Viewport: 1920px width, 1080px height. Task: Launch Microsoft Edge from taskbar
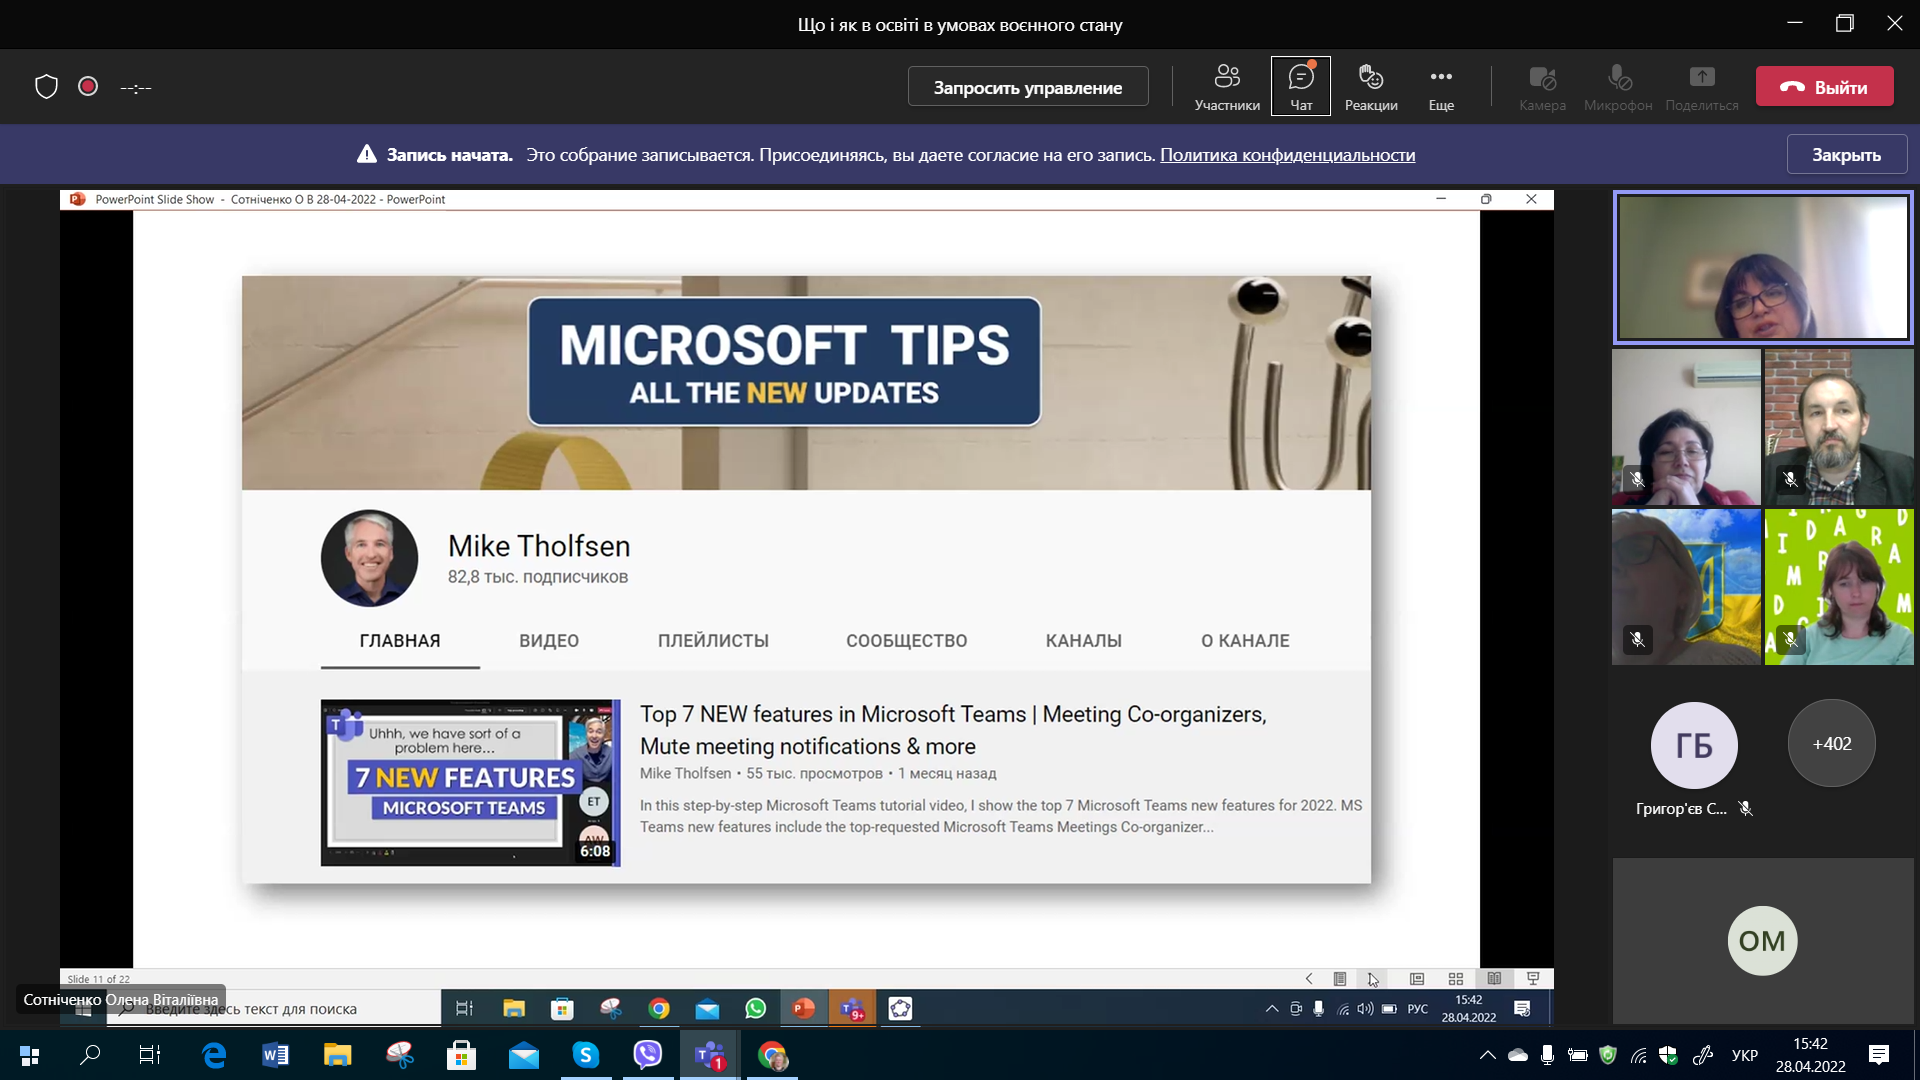tap(214, 1055)
